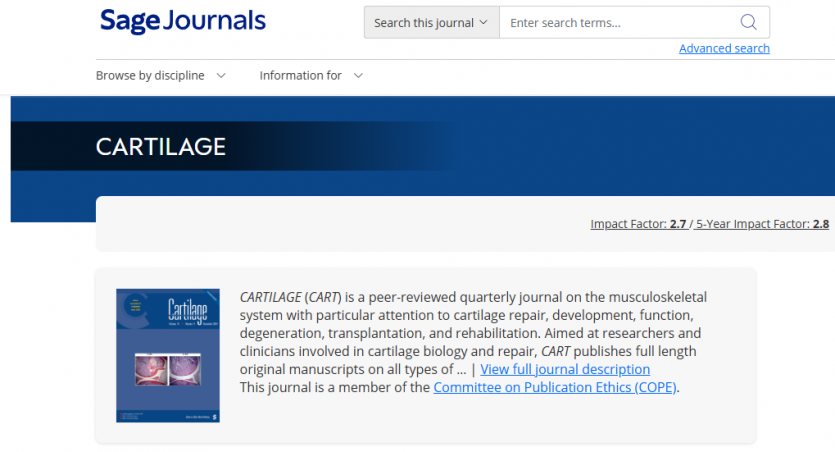The image size is (835, 452).
Task: Open the Sage Journals home logo
Action: tap(183, 21)
